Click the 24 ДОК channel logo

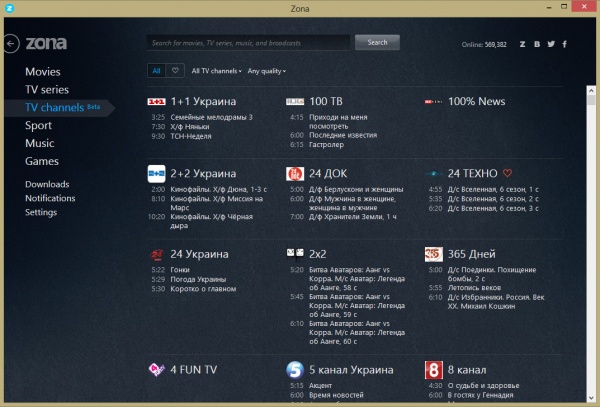pyautogui.click(x=295, y=174)
